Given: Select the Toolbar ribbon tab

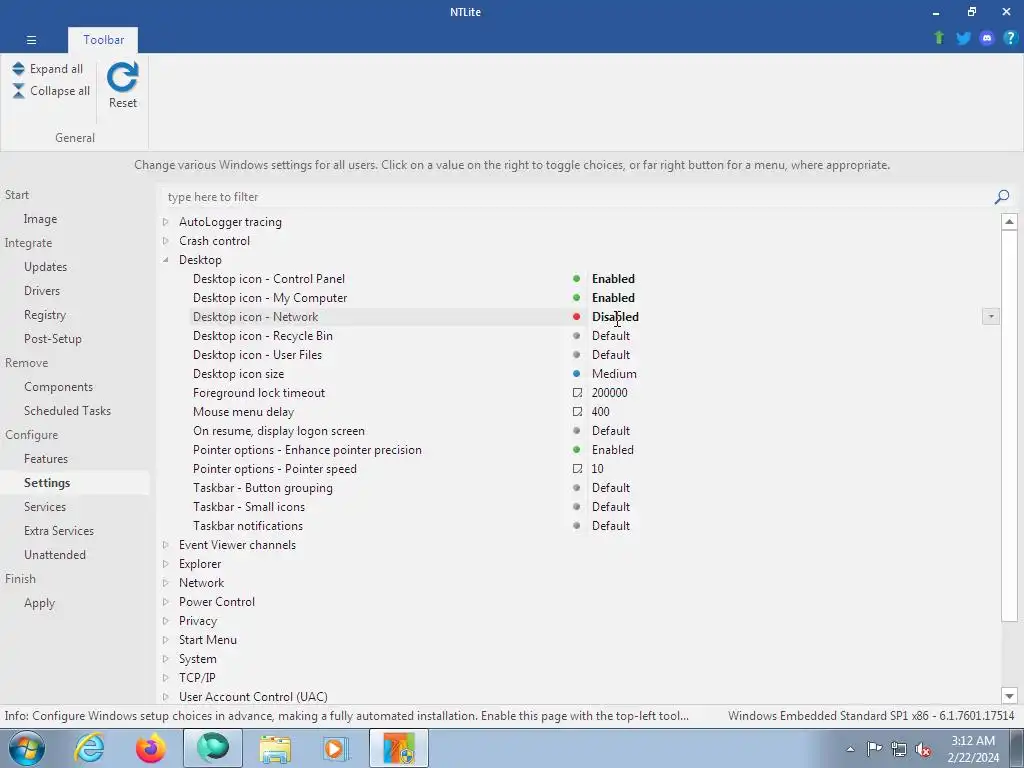Looking at the screenshot, I should (103, 40).
